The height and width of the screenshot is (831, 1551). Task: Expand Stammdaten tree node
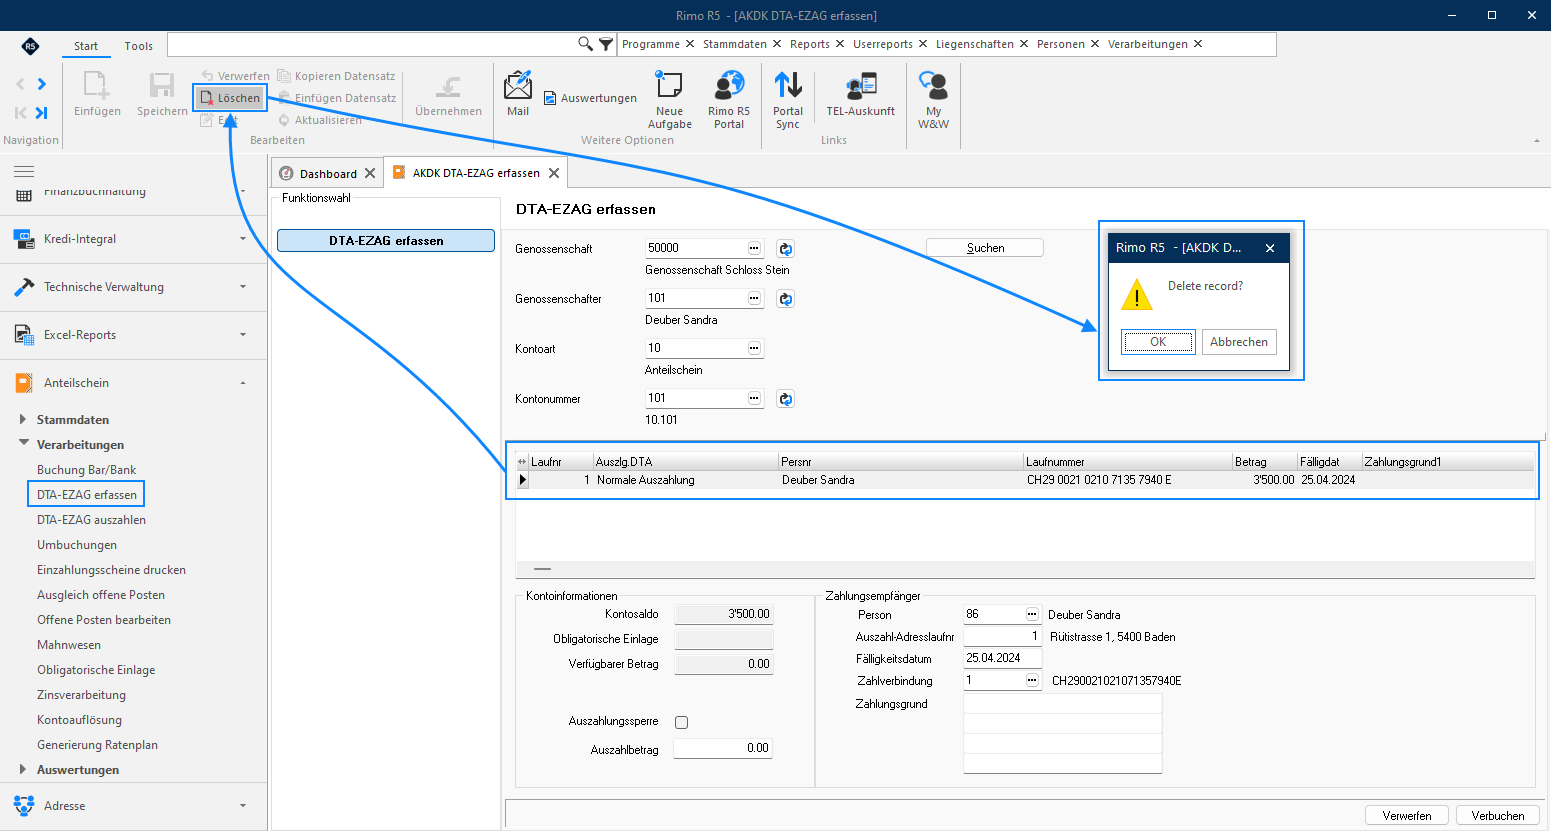(x=23, y=420)
